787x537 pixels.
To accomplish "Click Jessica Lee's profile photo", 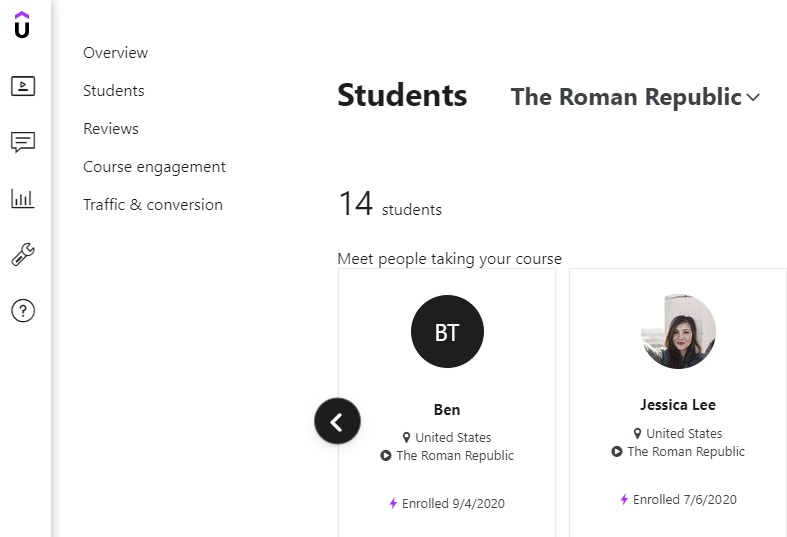I will point(678,332).
